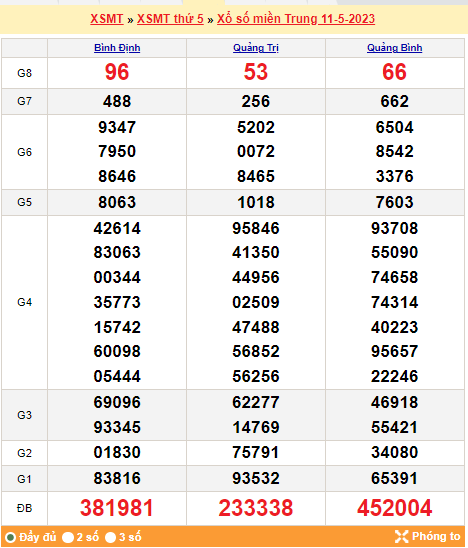The image size is (468, 548).
Task: Open Xổ số miền Trung 11-5-2023 link
Action: (x=296, y=19)
